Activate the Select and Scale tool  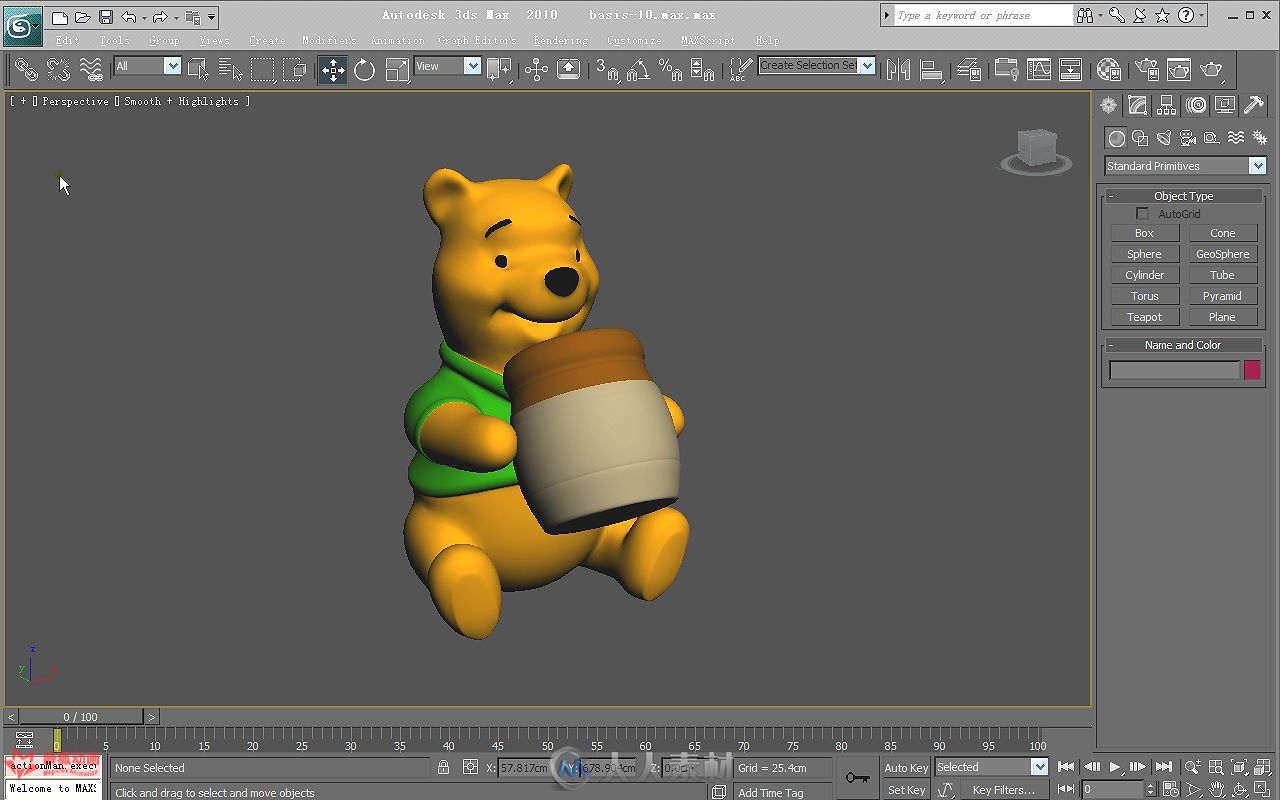tap(397, 69)
